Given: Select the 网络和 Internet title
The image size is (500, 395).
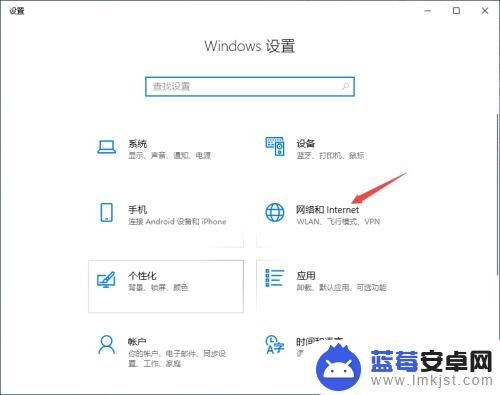Looking at the screenshot, I should (327, 210).
